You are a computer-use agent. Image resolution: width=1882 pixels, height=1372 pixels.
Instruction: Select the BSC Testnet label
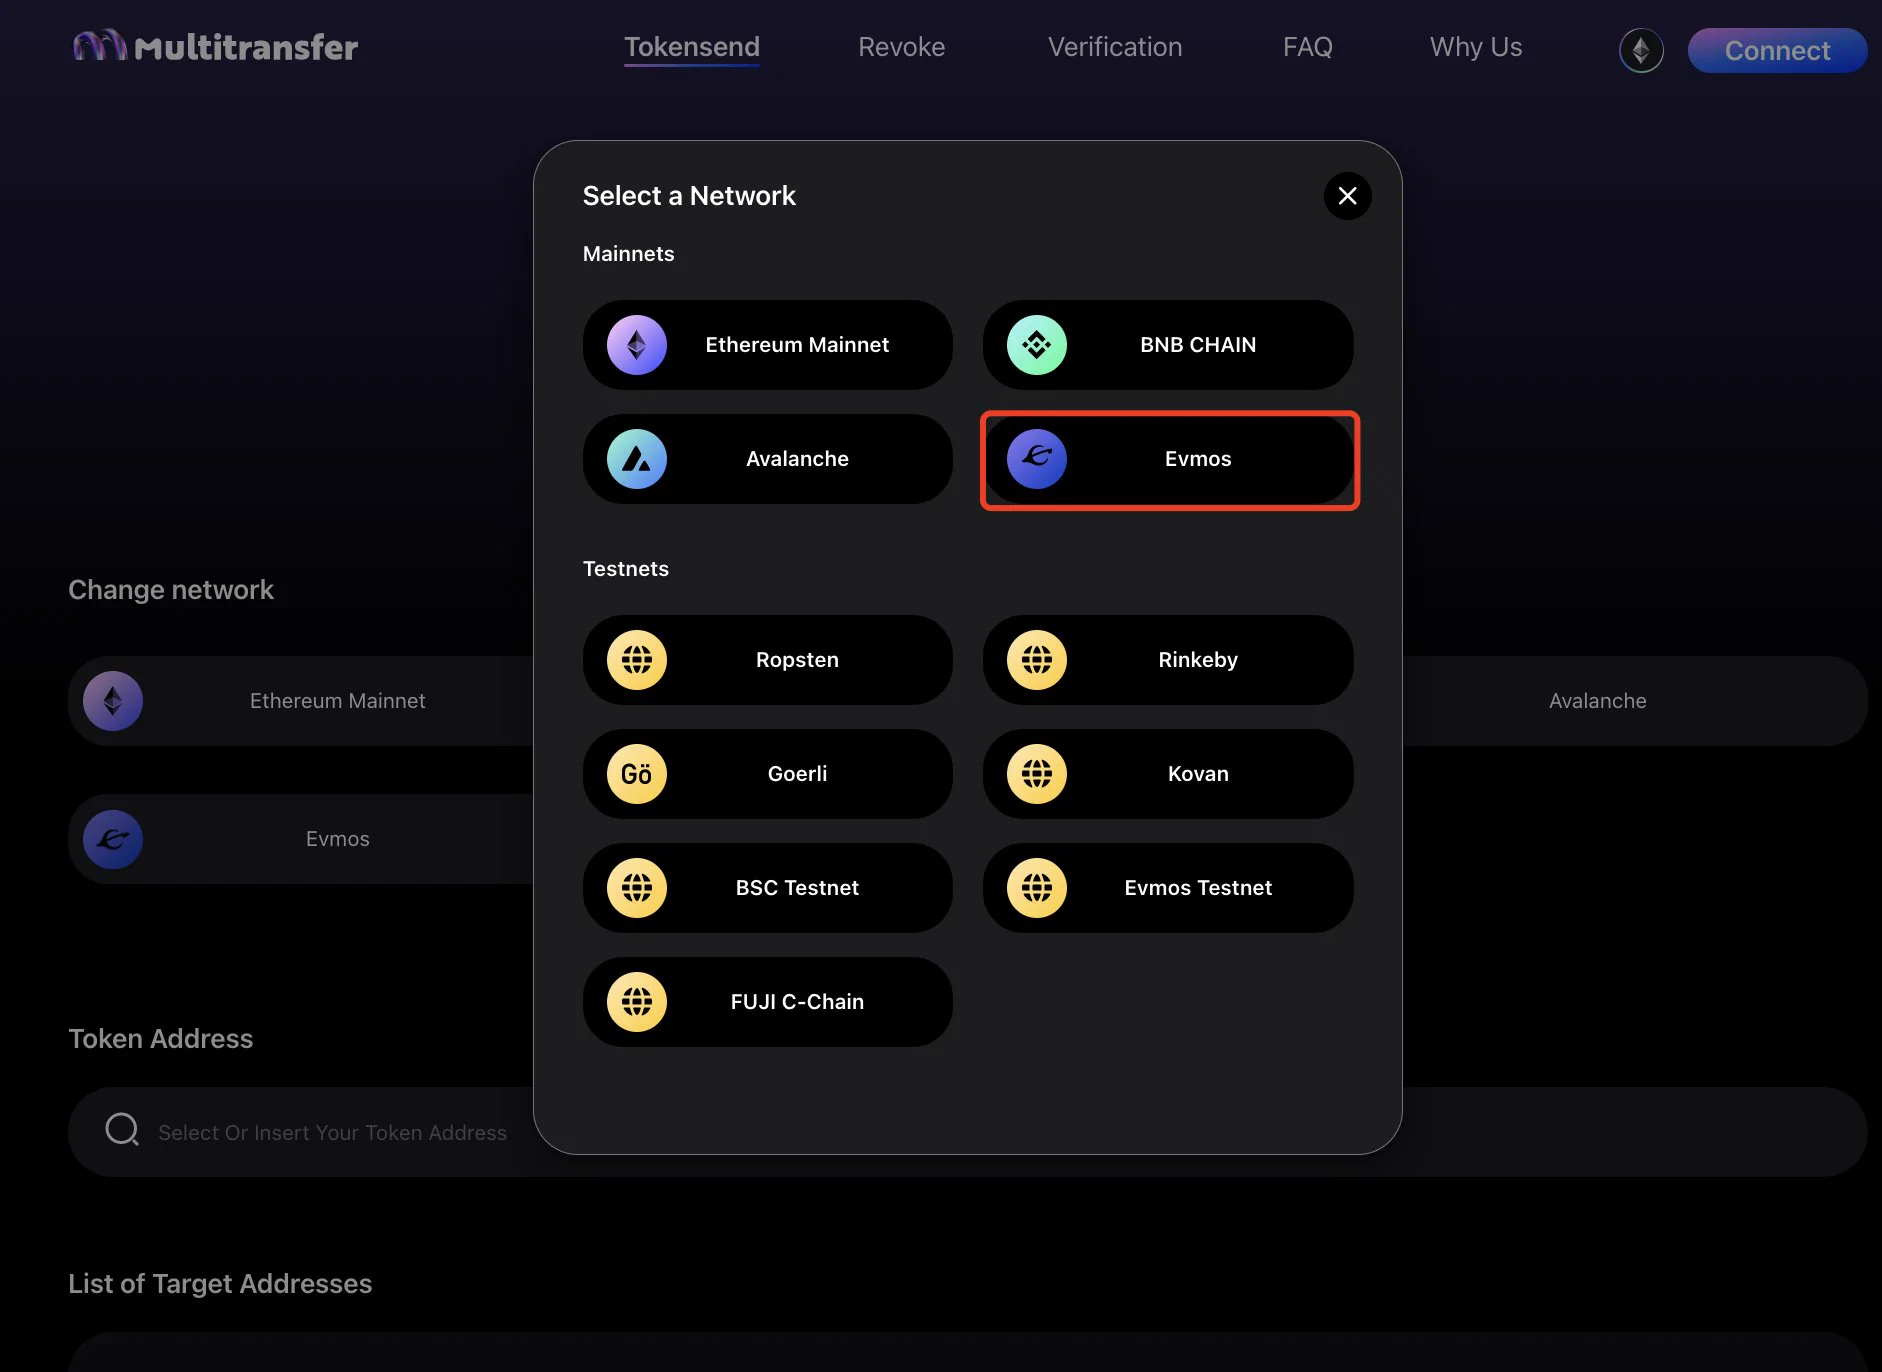797,888
